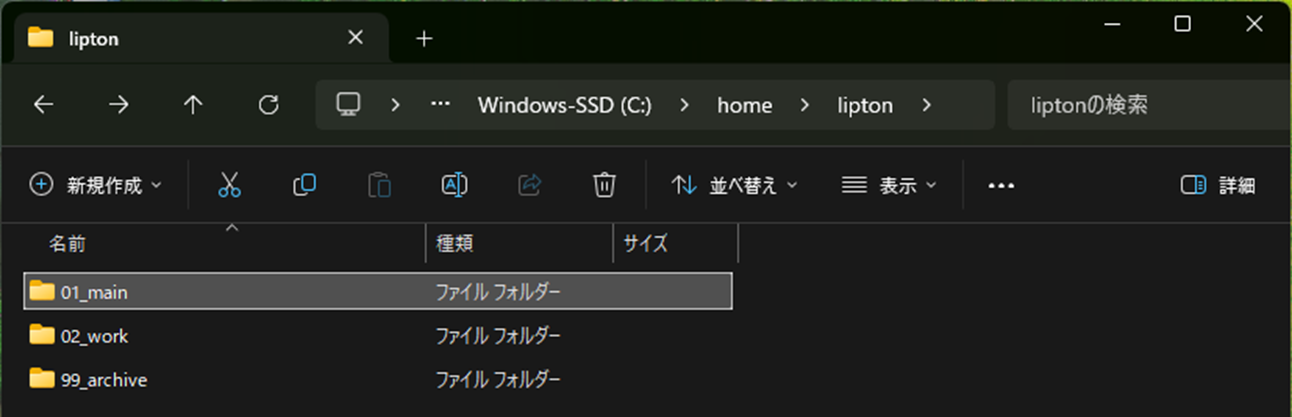Select the 02_work folder name
The width and height of the screenshot is (1292, 417).
(x=94, y=336)
